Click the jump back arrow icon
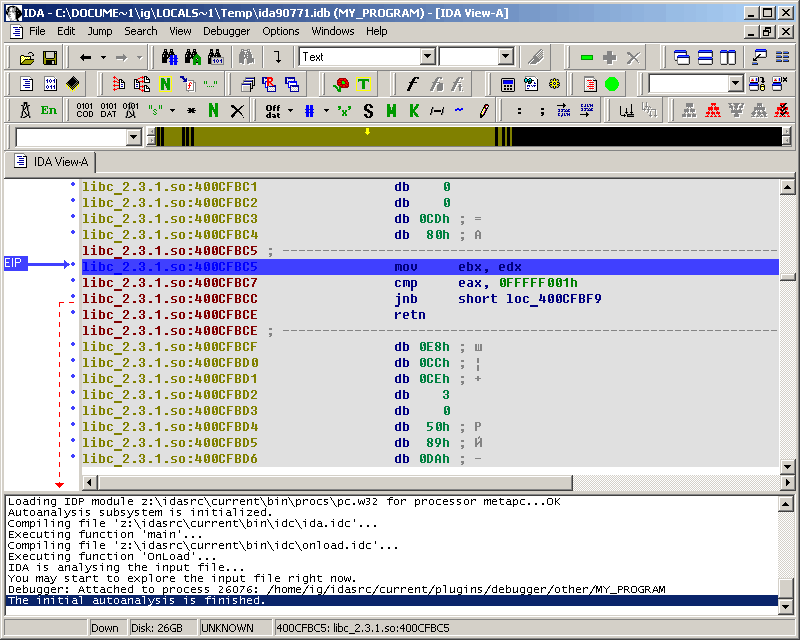 coord(85,57)
